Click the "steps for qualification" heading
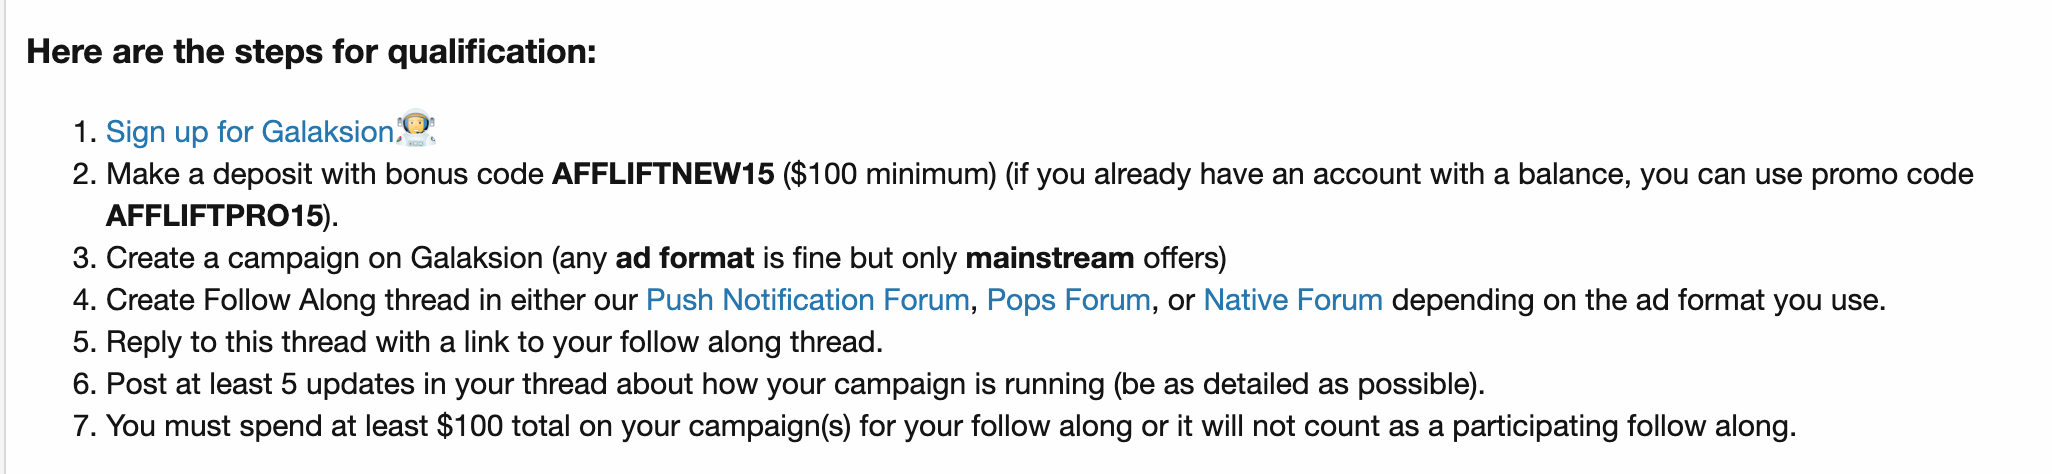 coord(311,51)
